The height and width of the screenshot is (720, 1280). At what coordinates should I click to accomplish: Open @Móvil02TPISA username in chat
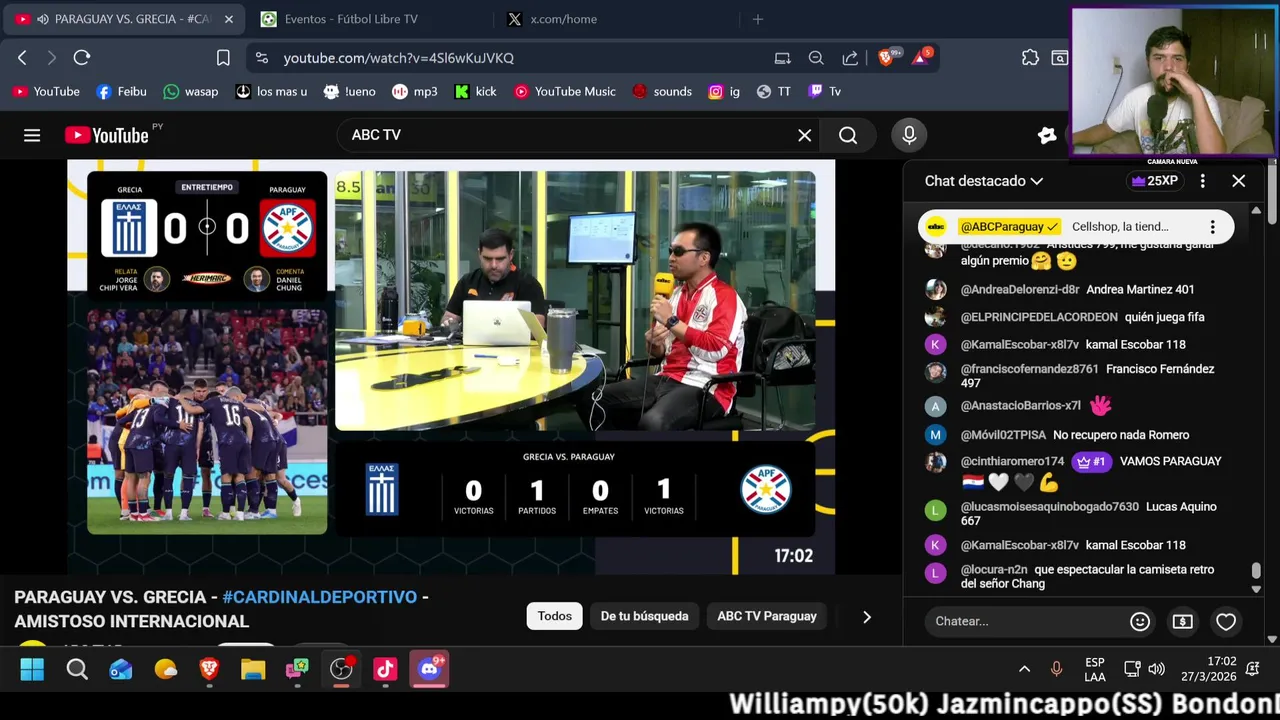coord(1003,435)
